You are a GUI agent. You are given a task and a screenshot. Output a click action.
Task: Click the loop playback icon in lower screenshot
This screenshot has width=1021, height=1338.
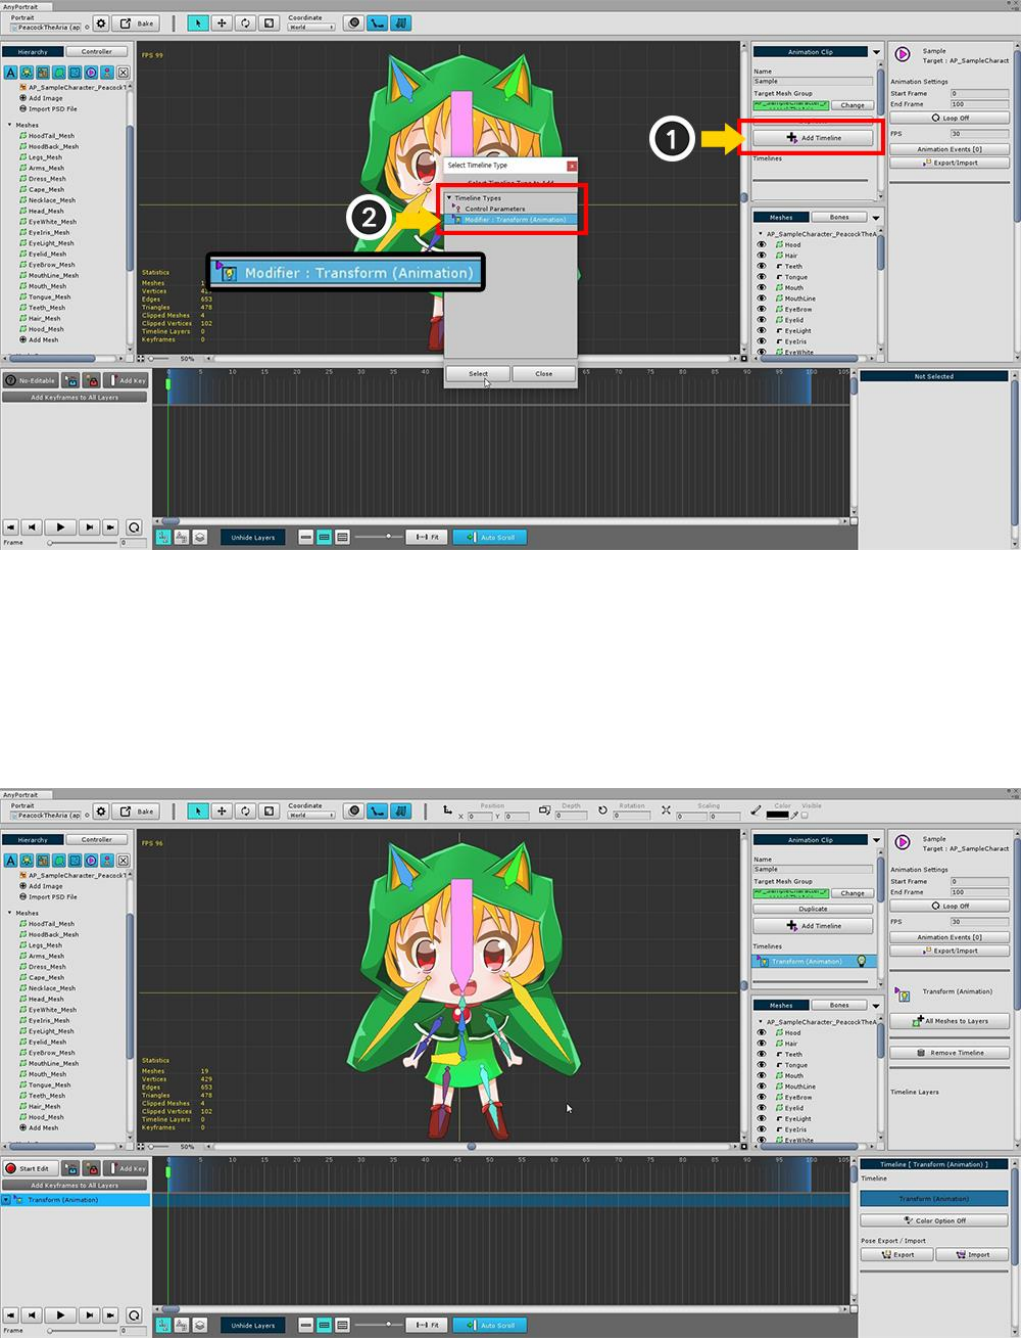point(134,1315)
